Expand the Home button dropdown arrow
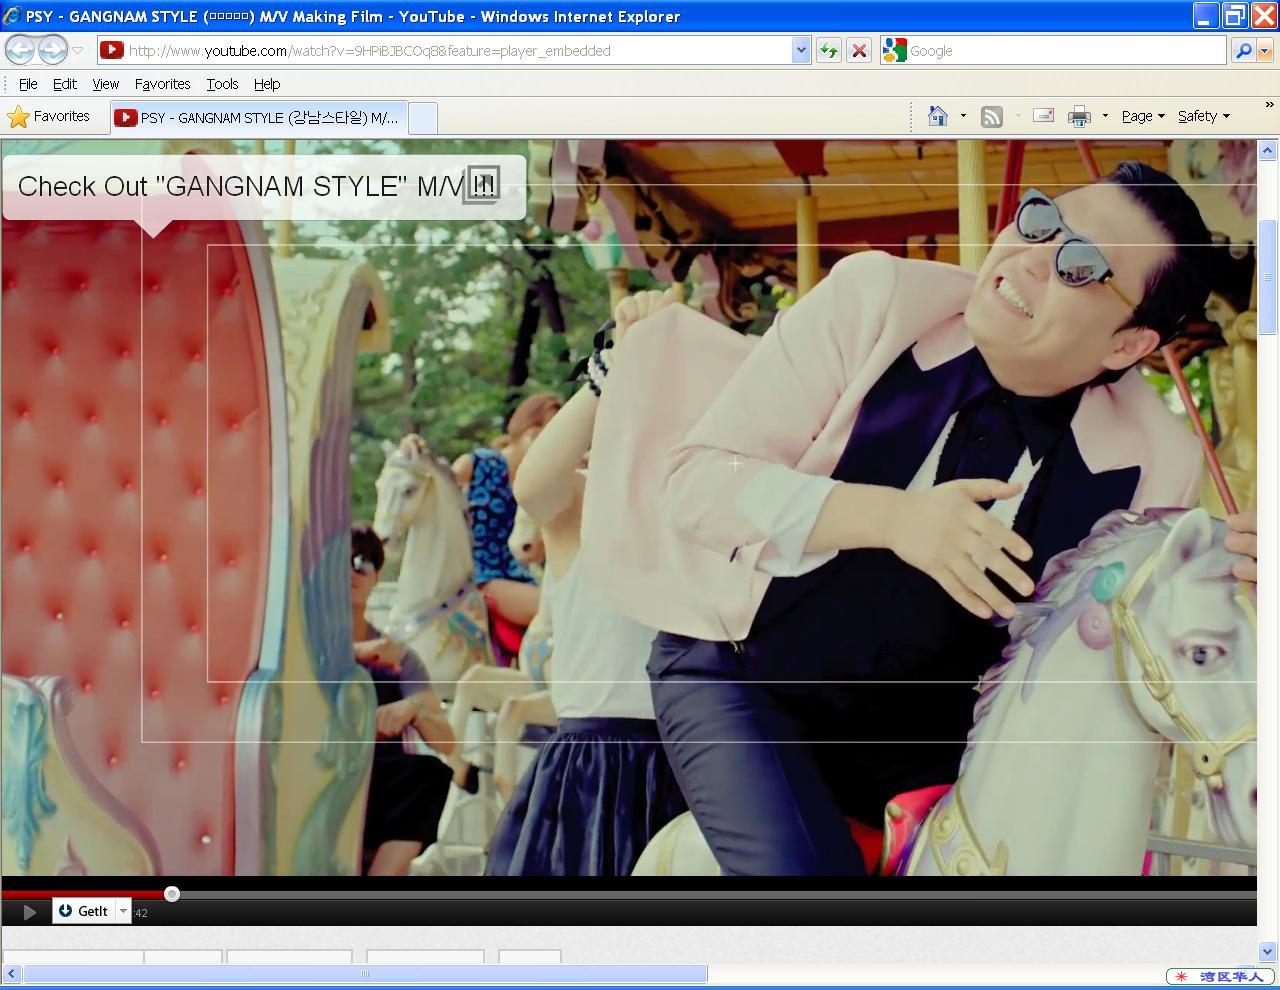The height and width of the screenshot is (990, 1280). pyautogui.click(x=963, y=116)
